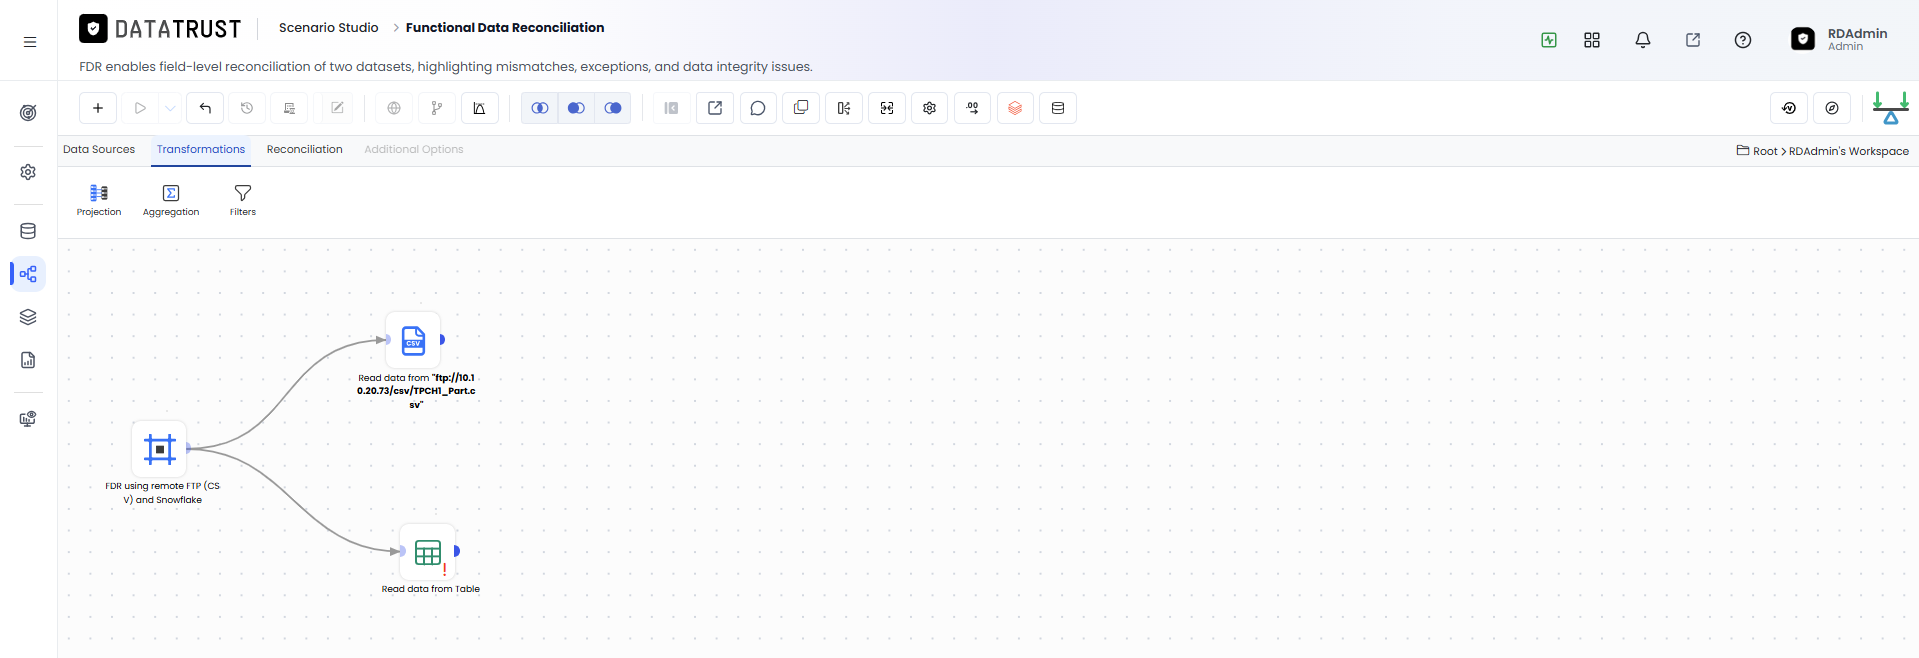Open the Reconciliation tab
Screen dimensions: 1919x658
click(x=304, y=149)
